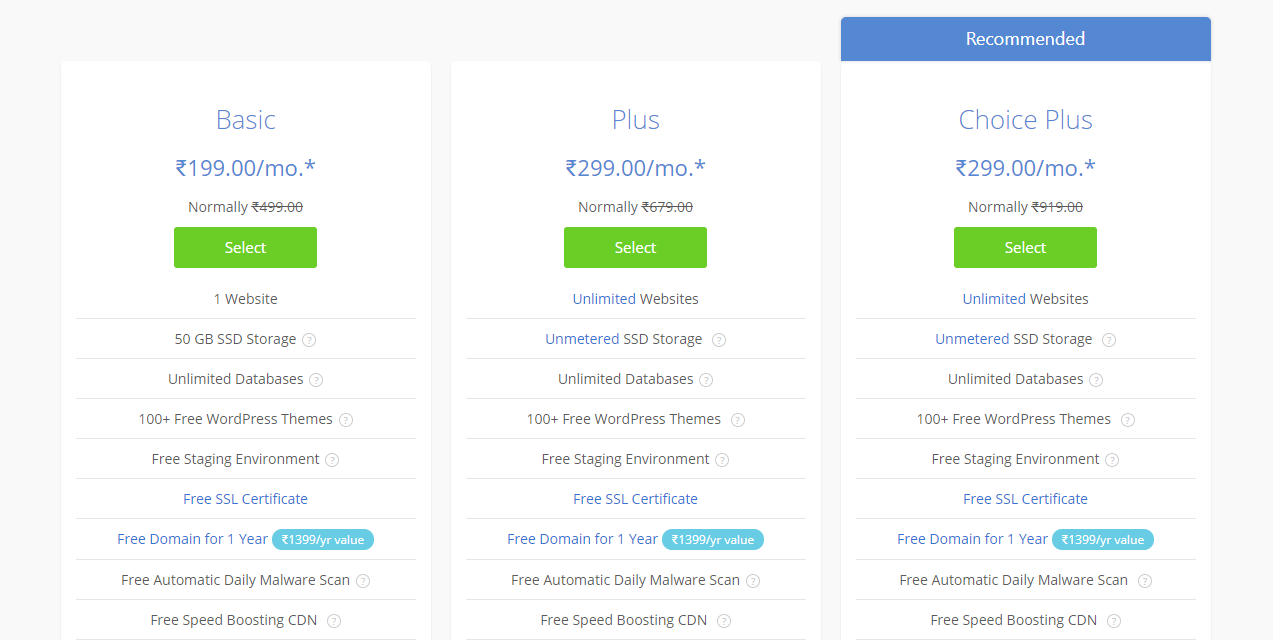
Task: Open help icon for Choice Plus Malware Scan
Action: 1145,581
